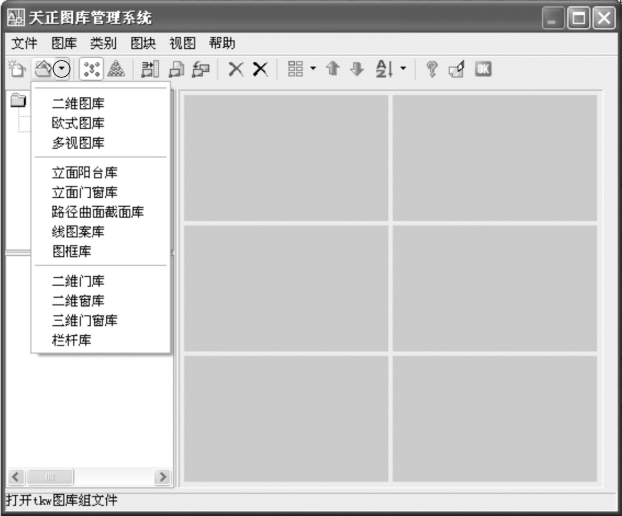
Task: Select the bottom-left preview cell
Action: pos(286,419)
